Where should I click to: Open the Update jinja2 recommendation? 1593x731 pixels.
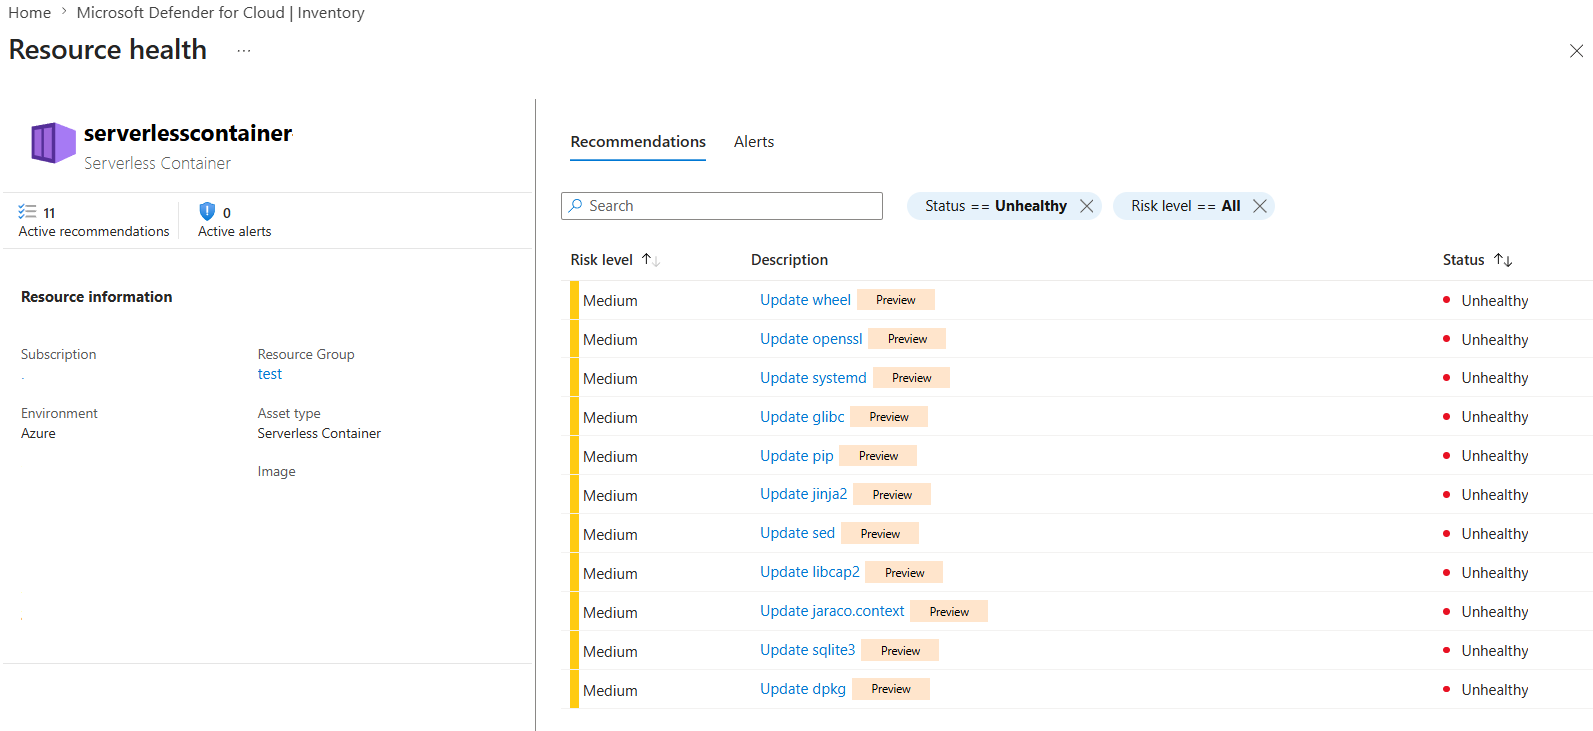pos(803,494)
